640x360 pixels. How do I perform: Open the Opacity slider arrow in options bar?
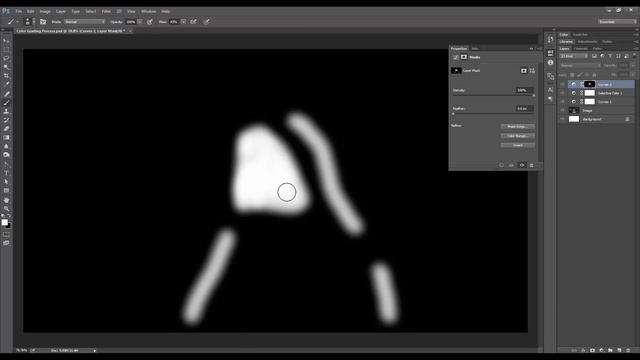click(x=140, y=22)
